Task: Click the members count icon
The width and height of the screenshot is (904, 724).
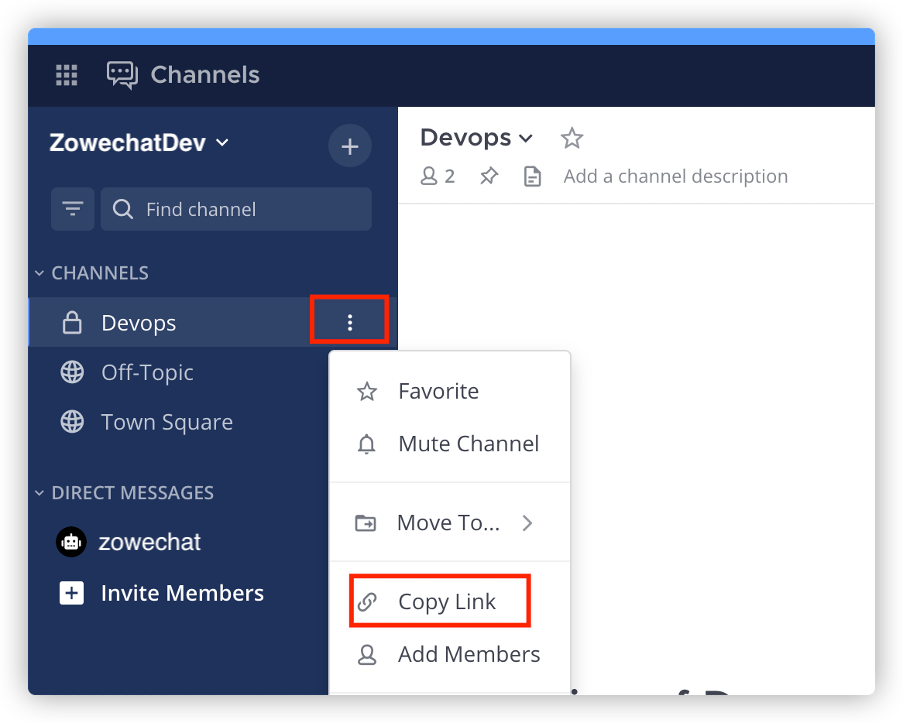Action: 438,177
